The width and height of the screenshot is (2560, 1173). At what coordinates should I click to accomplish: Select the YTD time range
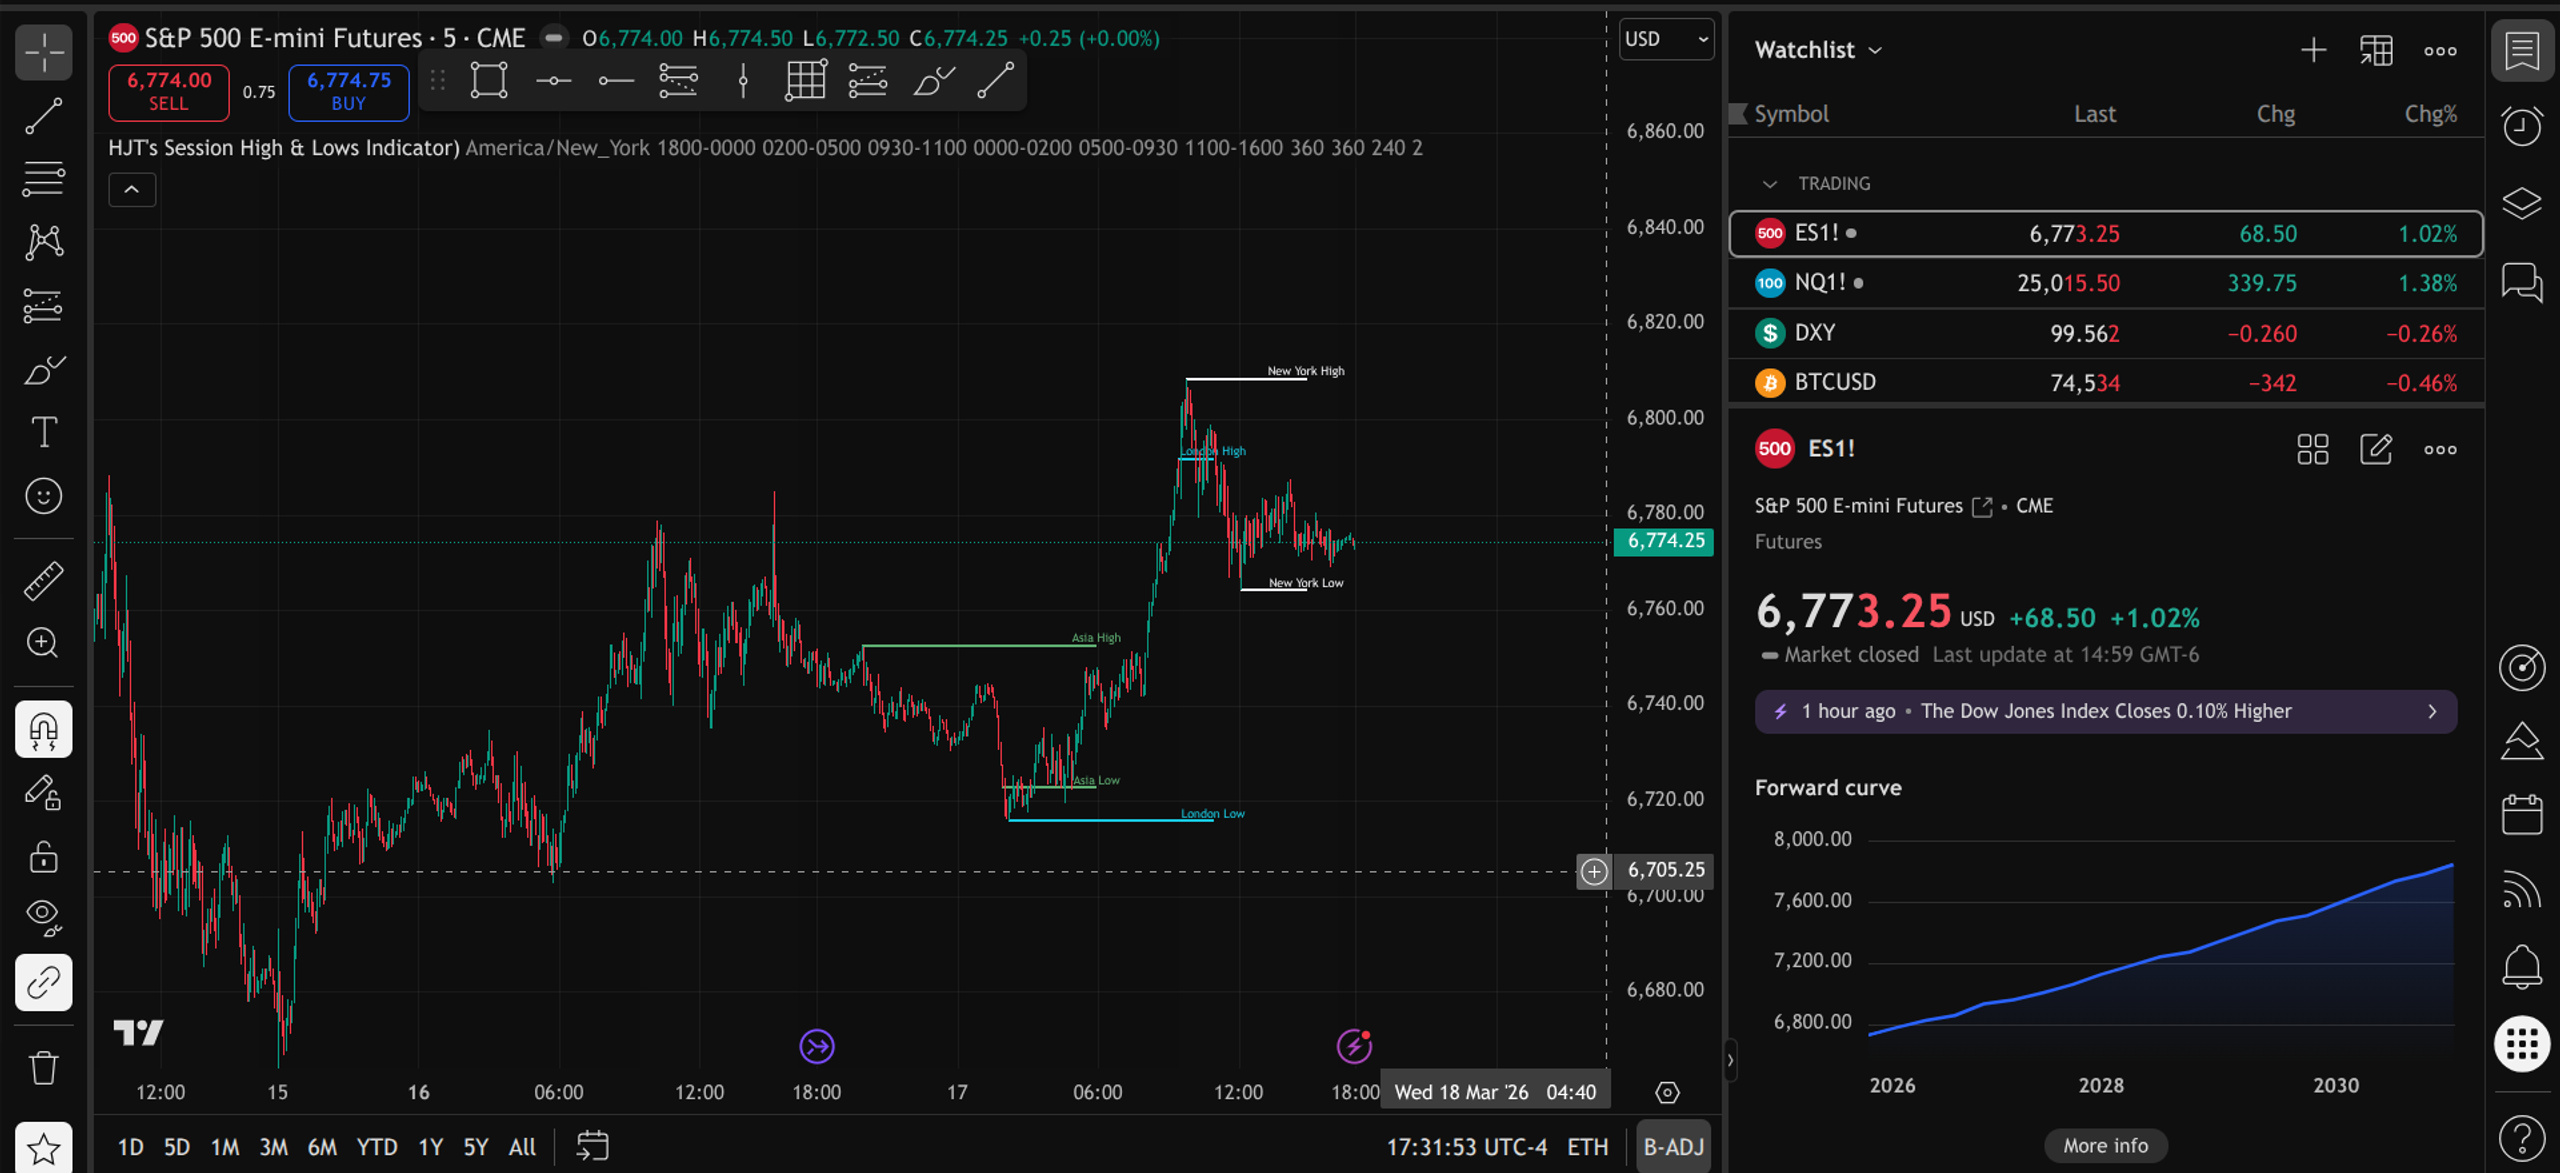tap(377, 1147)
